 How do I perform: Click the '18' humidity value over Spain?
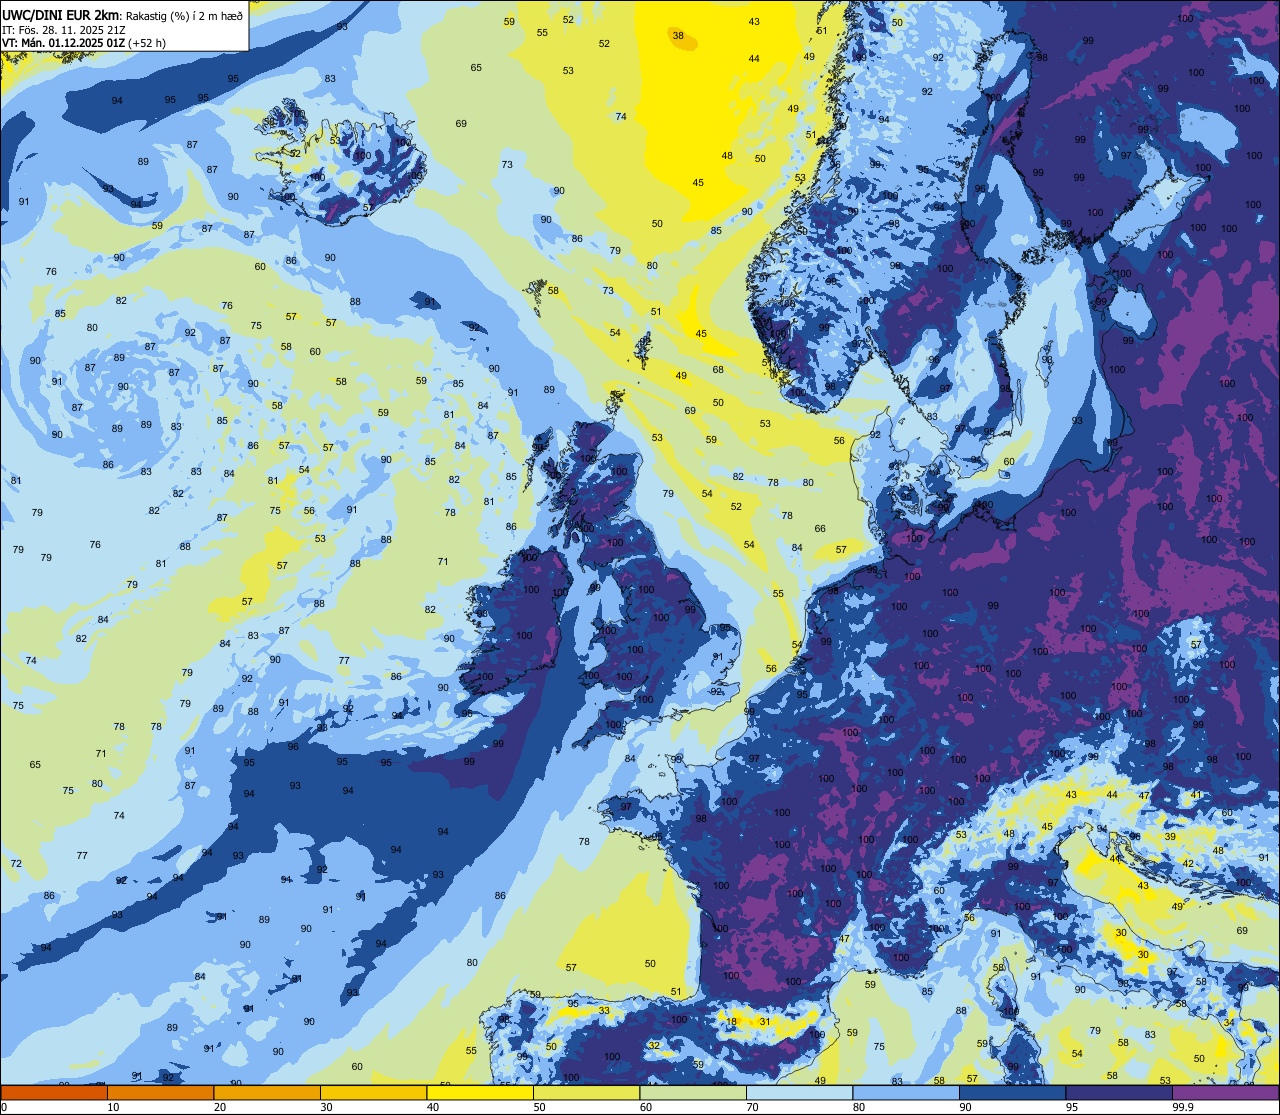tap(731, 1022)
